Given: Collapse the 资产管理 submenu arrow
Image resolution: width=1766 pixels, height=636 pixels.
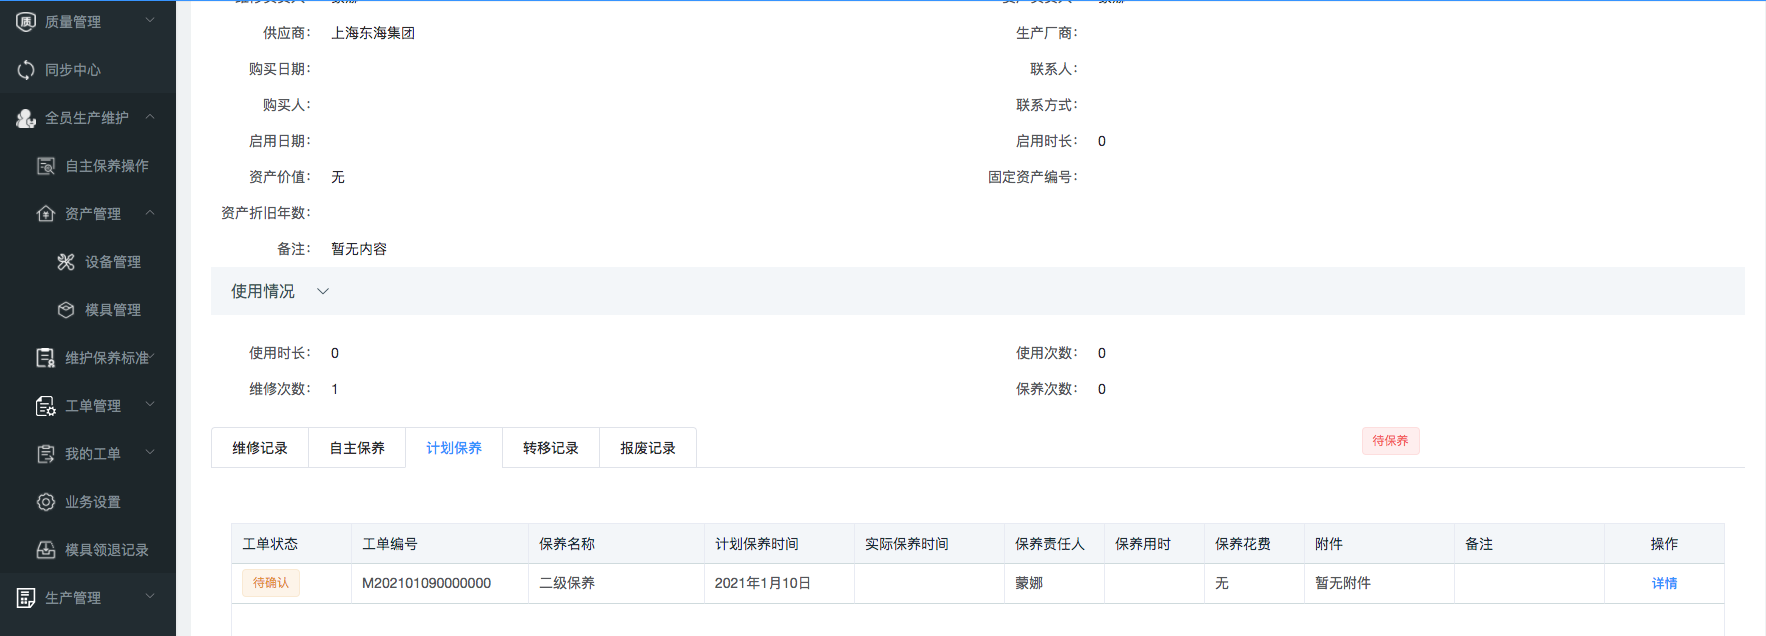Looking at the screenshot, I should point(150,213).
